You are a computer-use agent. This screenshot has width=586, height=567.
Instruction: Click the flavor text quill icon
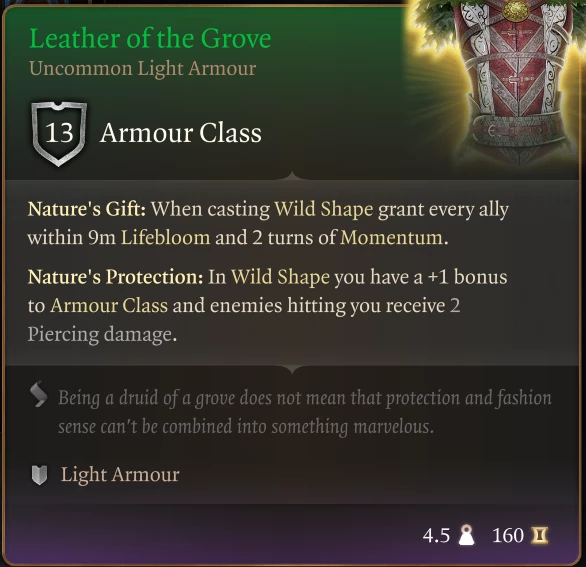coord(39,394)
